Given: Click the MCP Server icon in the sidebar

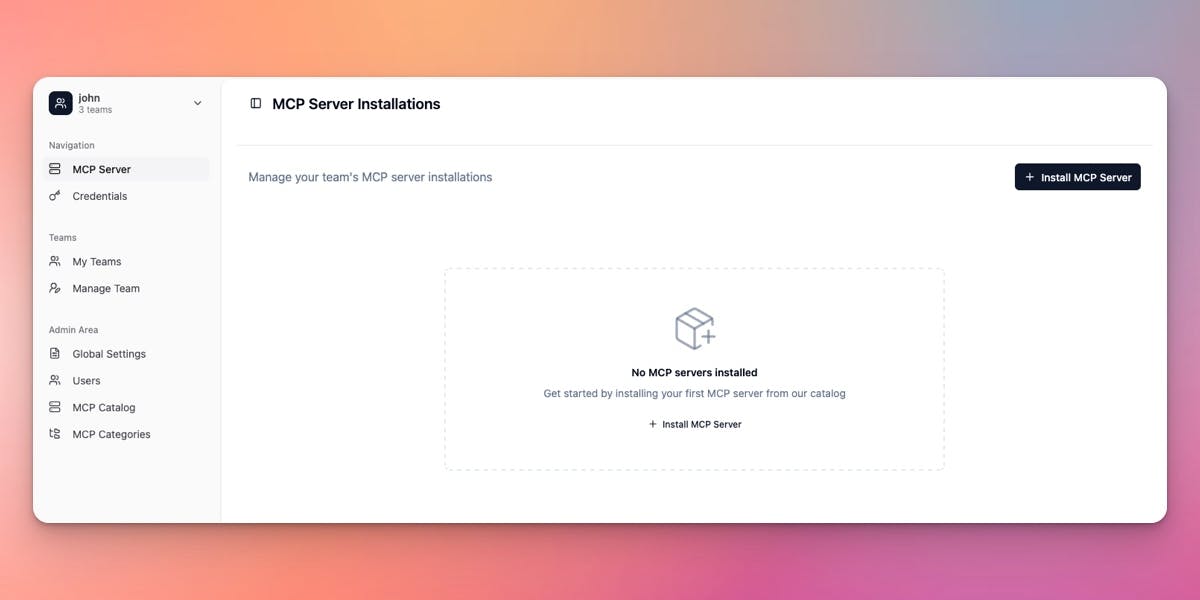Looking at the screenshot, I should [x=54, y=168].
